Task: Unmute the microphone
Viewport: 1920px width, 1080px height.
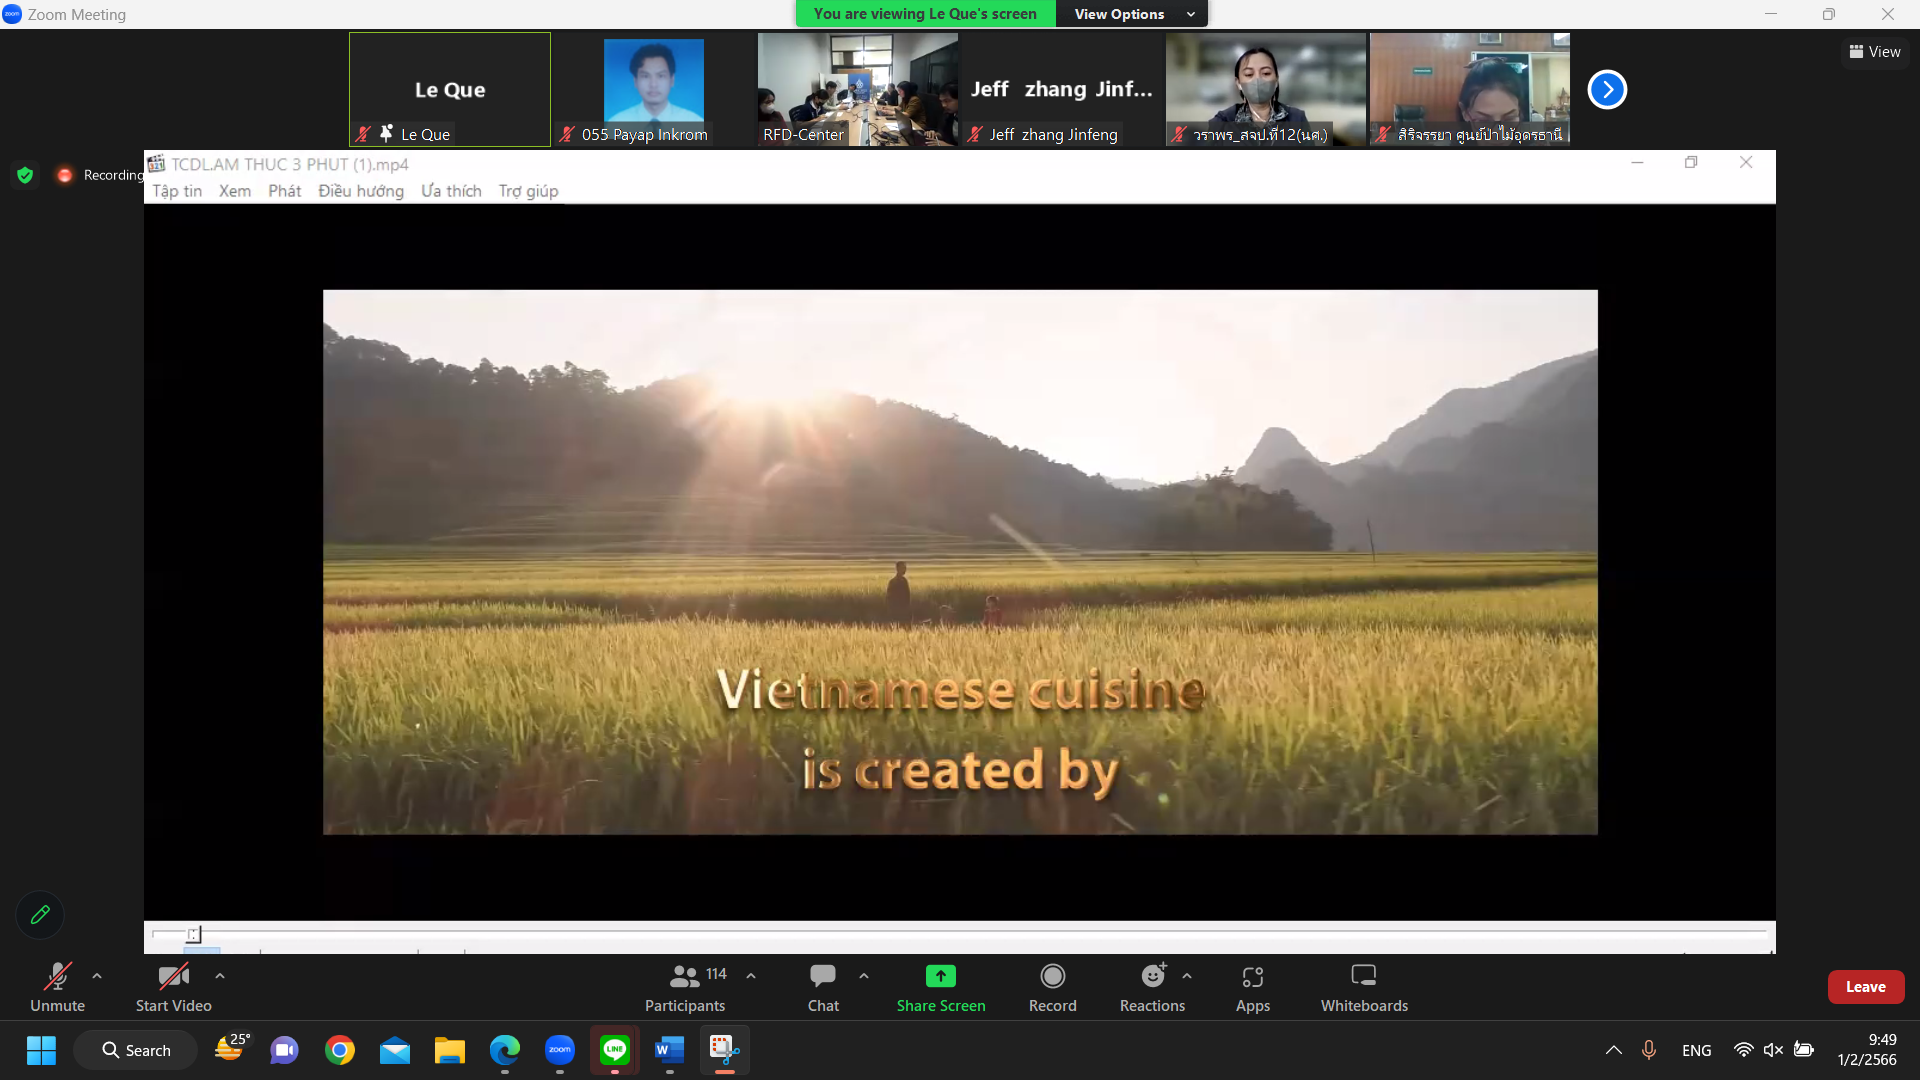Action: coord(57,976)
